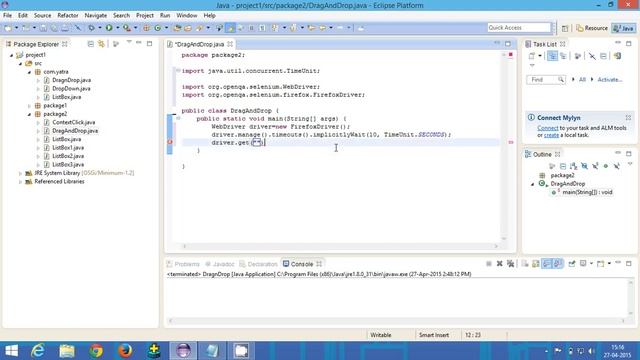Switch to the Resource perspective

pyautogui.click(x=592, y=28)
